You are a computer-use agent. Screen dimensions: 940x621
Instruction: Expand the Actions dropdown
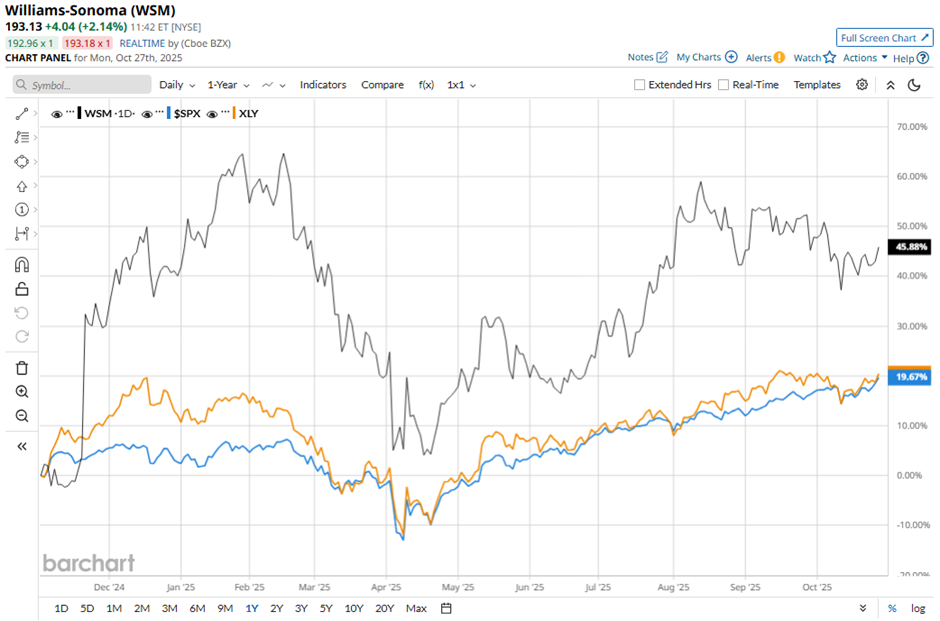[865, 58]
